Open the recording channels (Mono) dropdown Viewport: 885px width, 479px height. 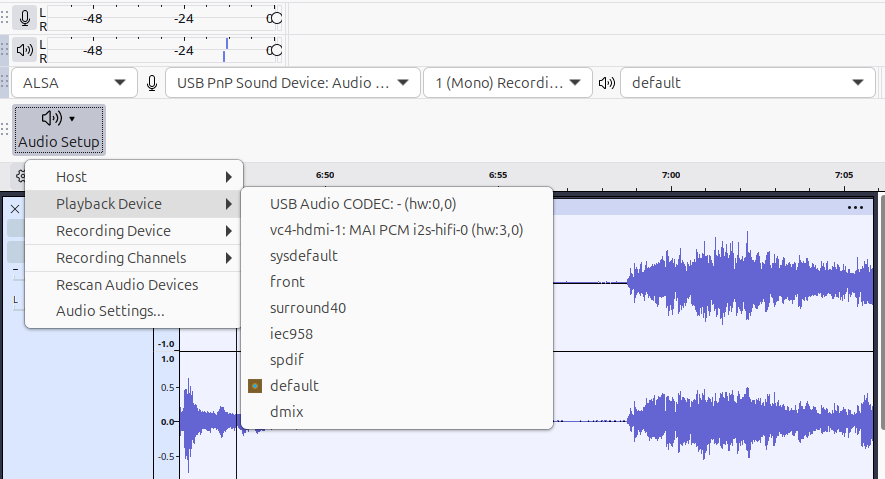(506, 83)
